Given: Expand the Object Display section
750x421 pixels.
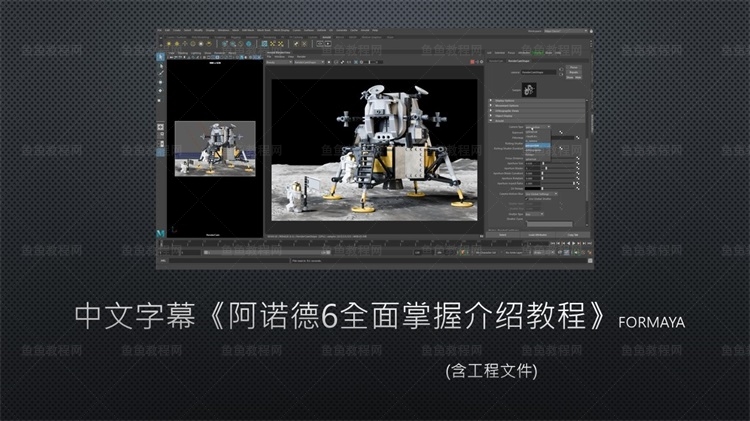Looking at the screenshot, I should 536,116.
